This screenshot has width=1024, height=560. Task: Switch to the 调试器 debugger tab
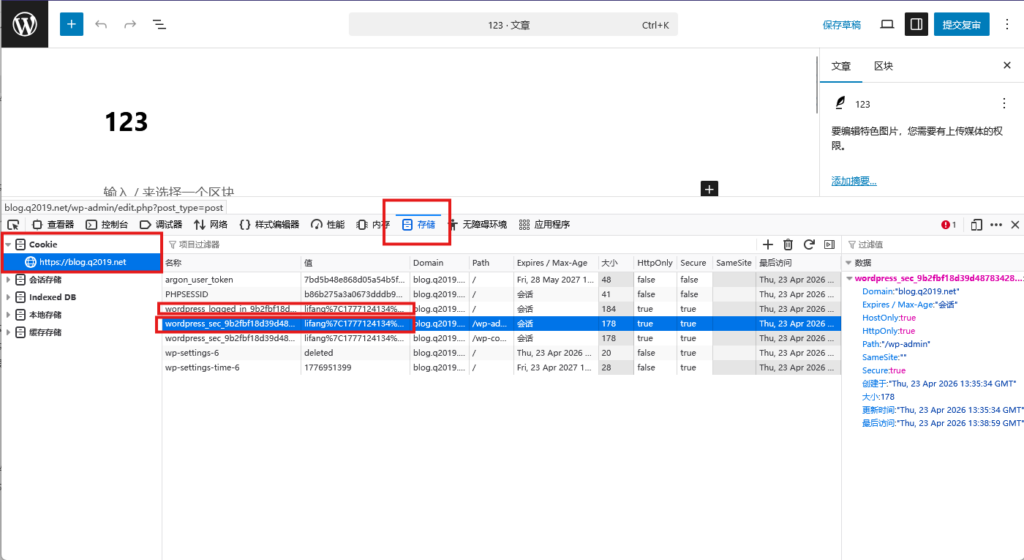pos(161,225)
